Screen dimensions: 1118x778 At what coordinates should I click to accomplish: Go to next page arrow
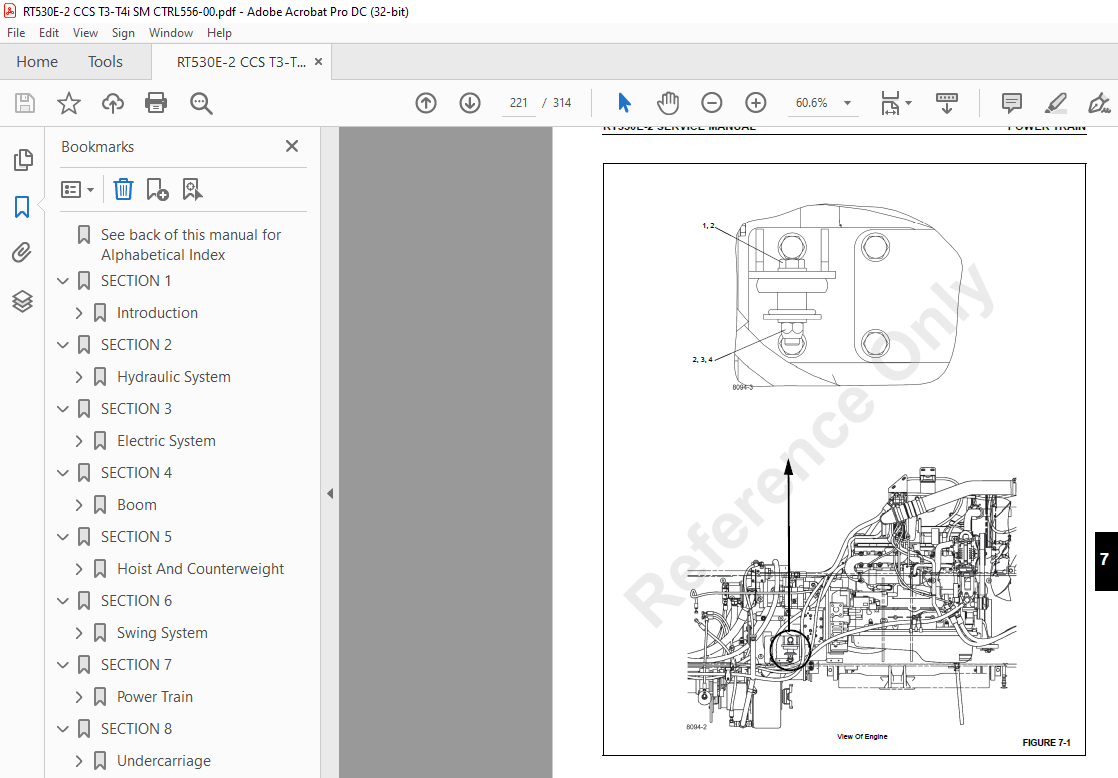point(470,103)
